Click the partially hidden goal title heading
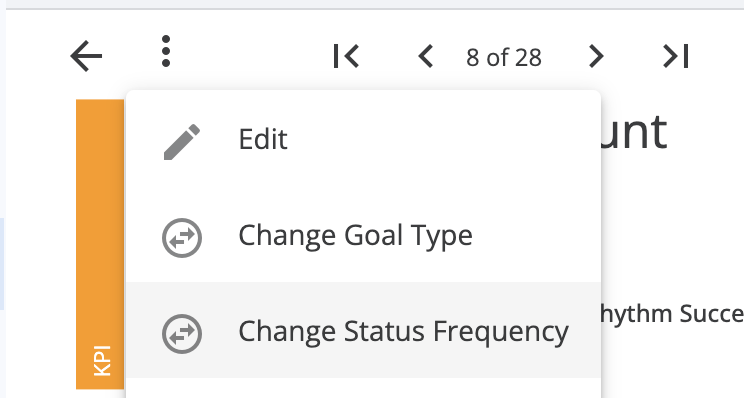This screenshot has height=398, width=744. 634,132
